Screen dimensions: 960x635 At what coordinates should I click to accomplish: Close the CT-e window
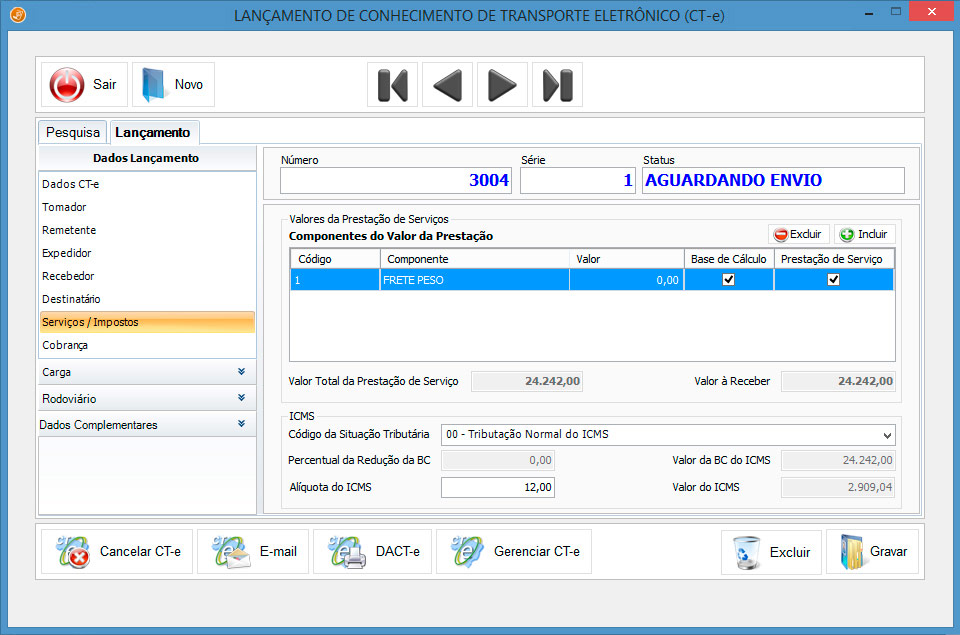coord(931,12)
